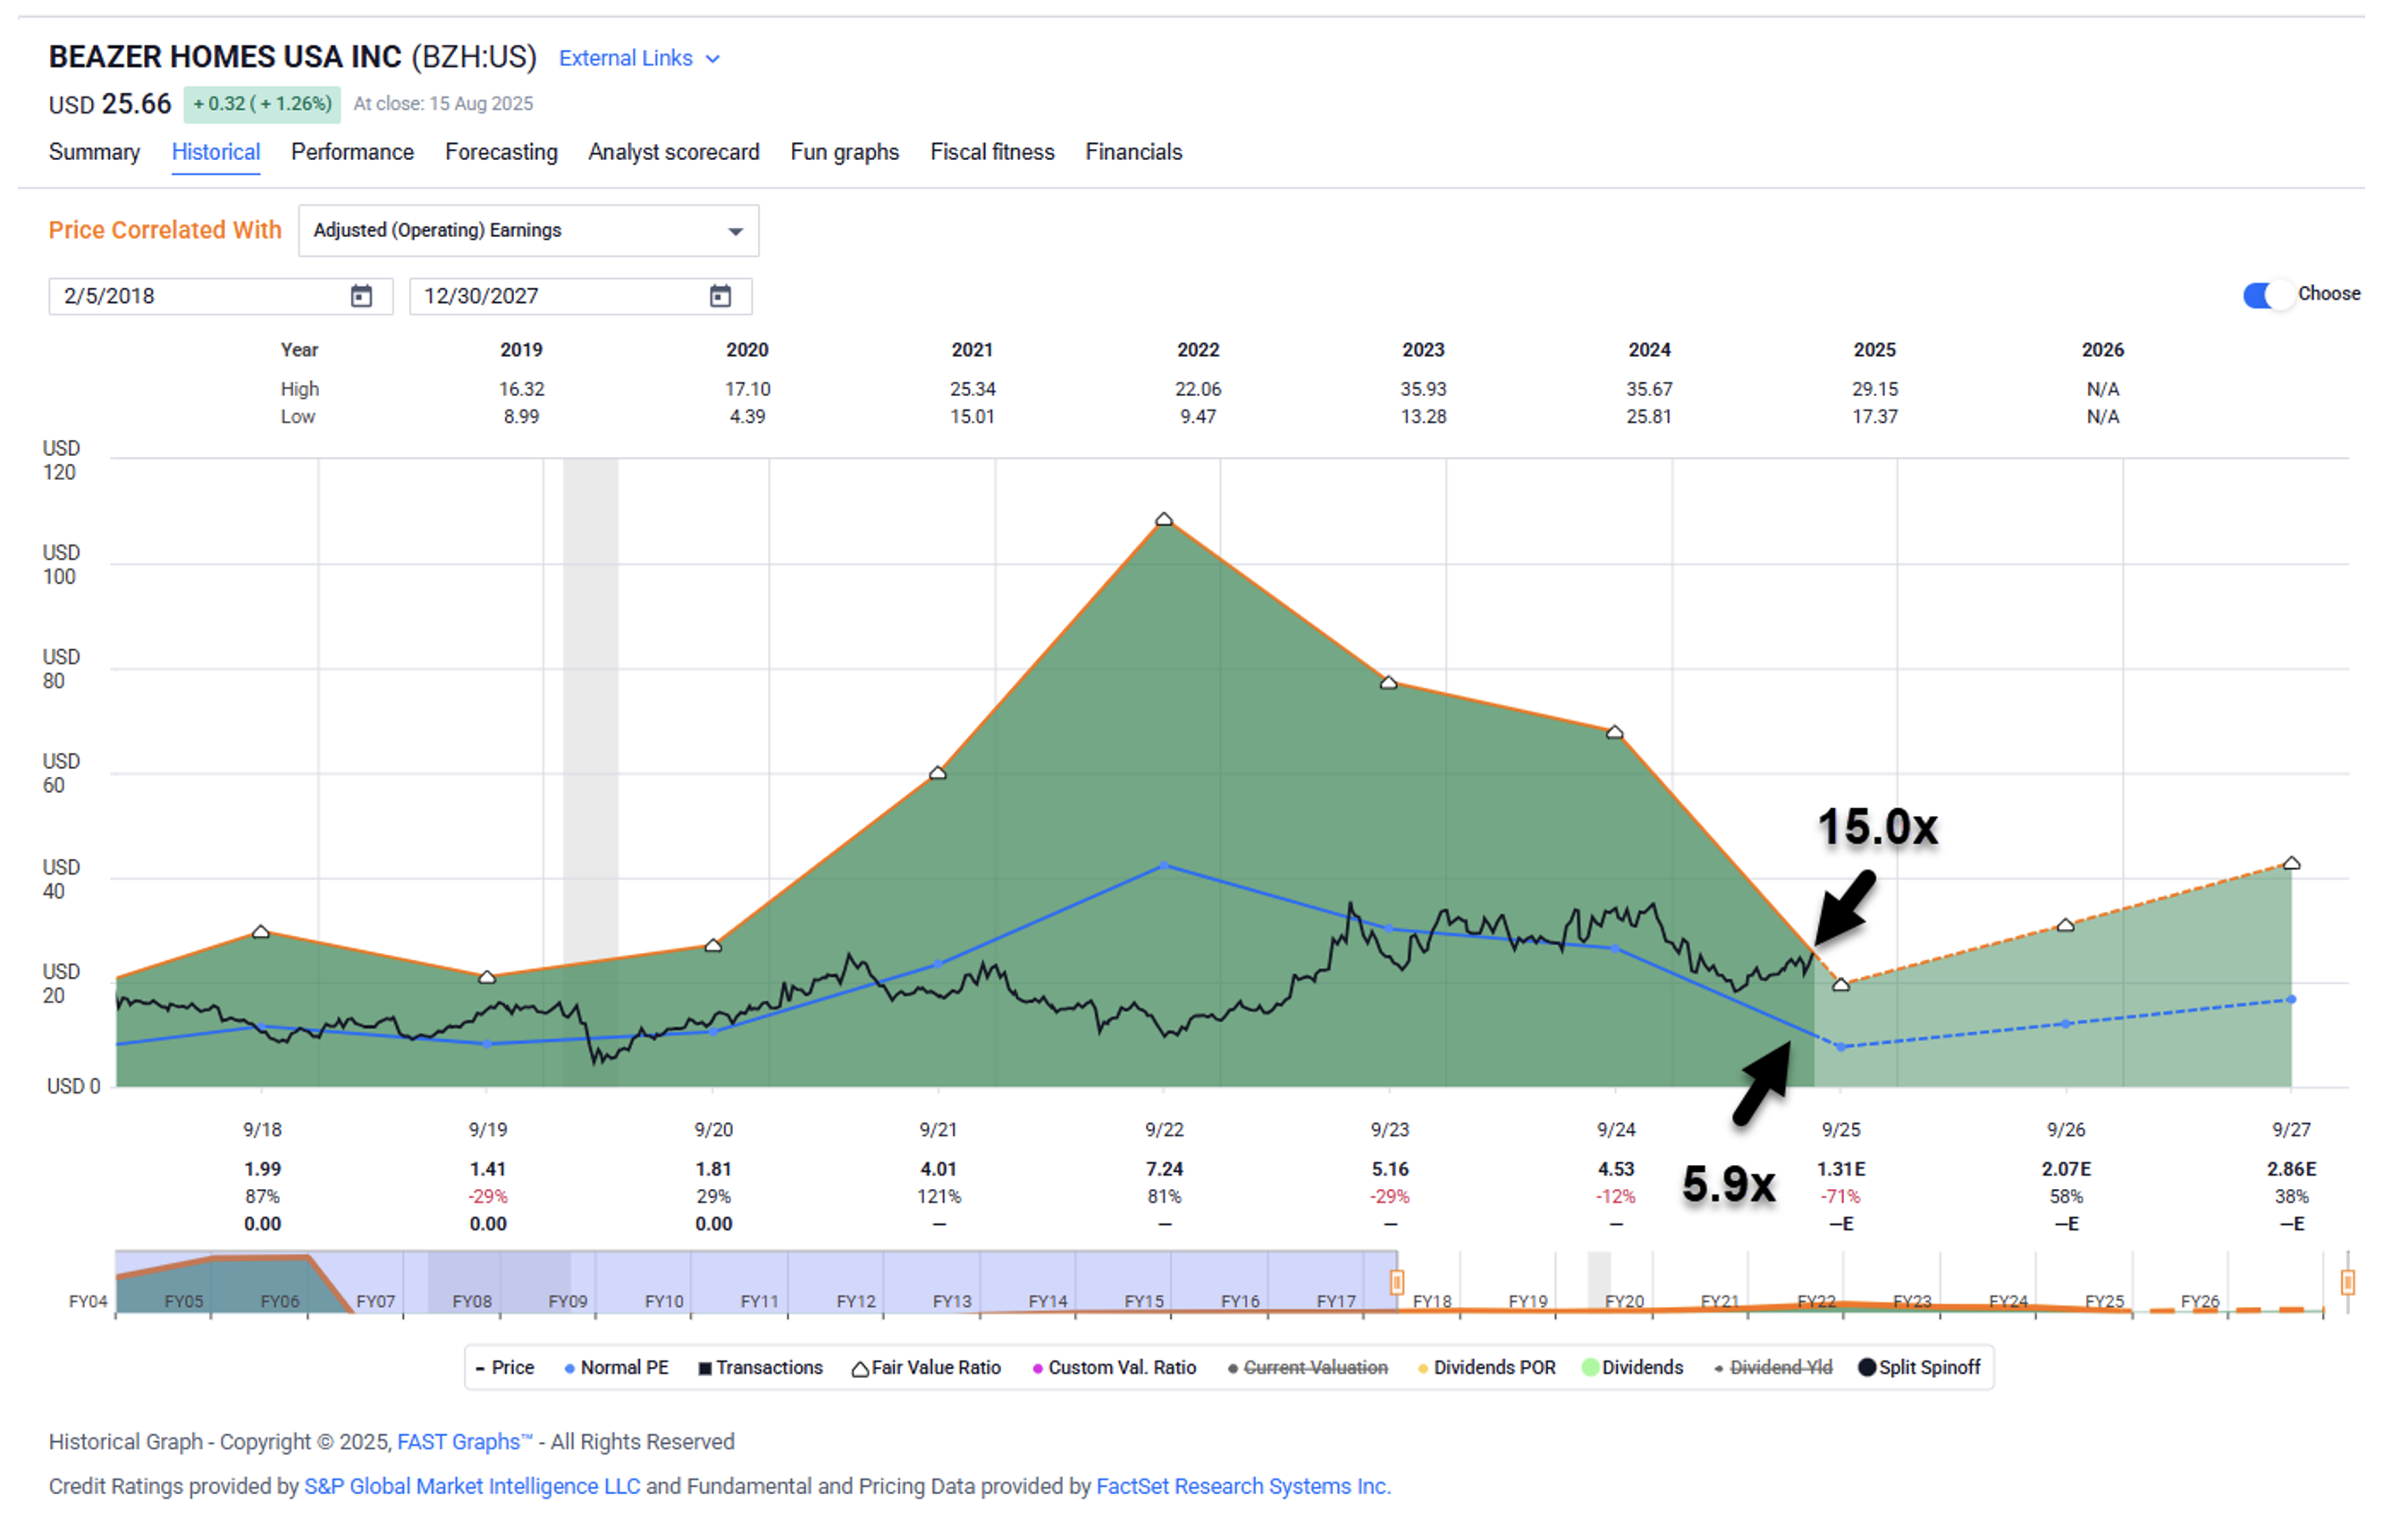Toggle the Dividends POR legend item
This screenshot has height=1527, width=2408.
(1487, 1367)
